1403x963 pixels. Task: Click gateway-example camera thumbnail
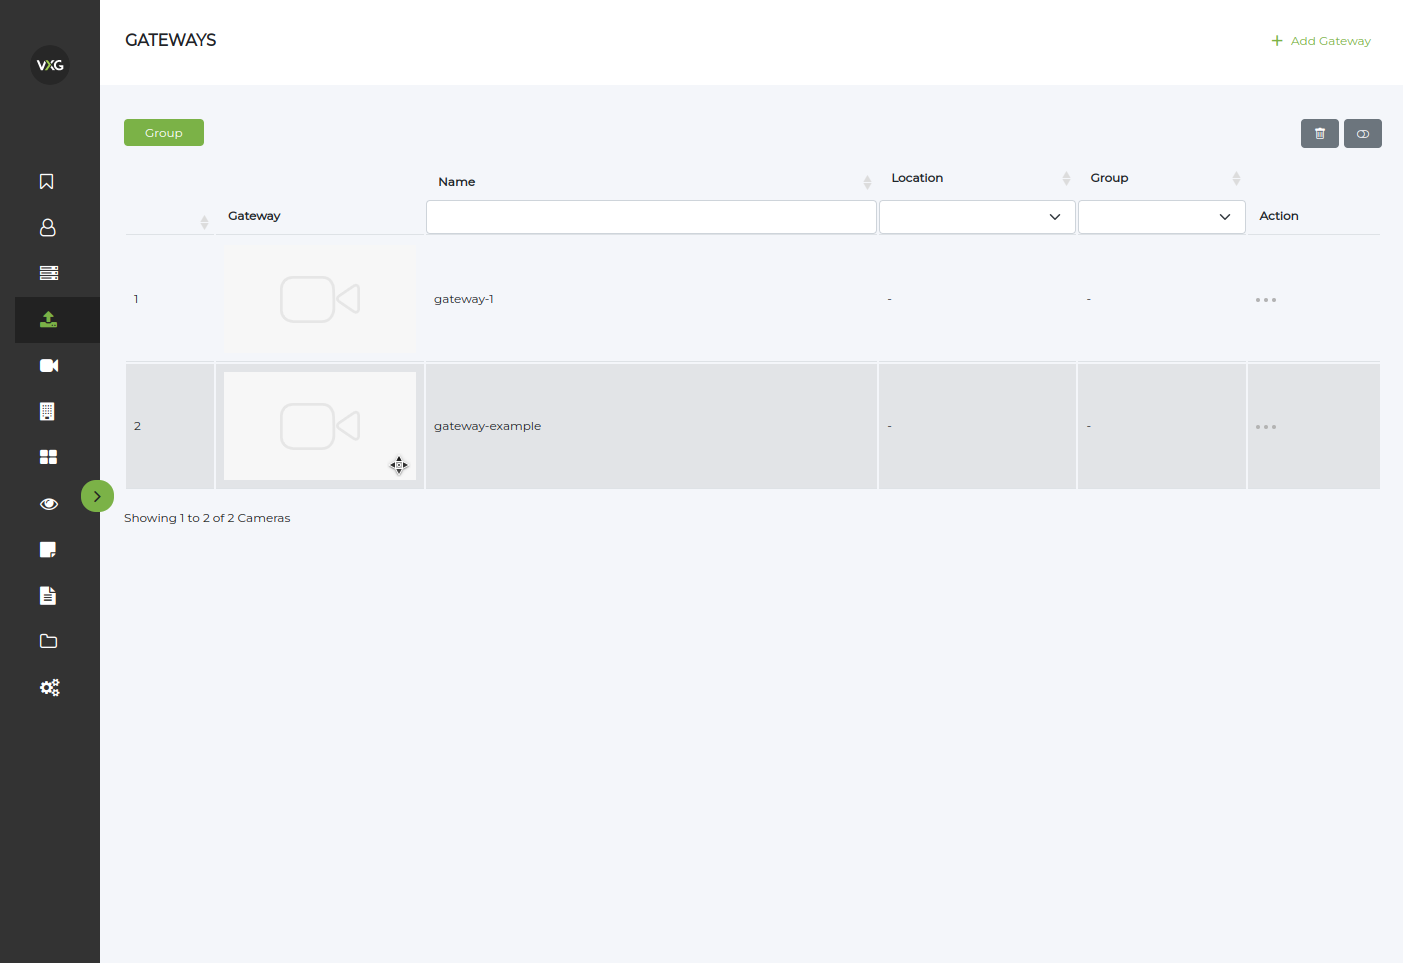tap(320, 426)
